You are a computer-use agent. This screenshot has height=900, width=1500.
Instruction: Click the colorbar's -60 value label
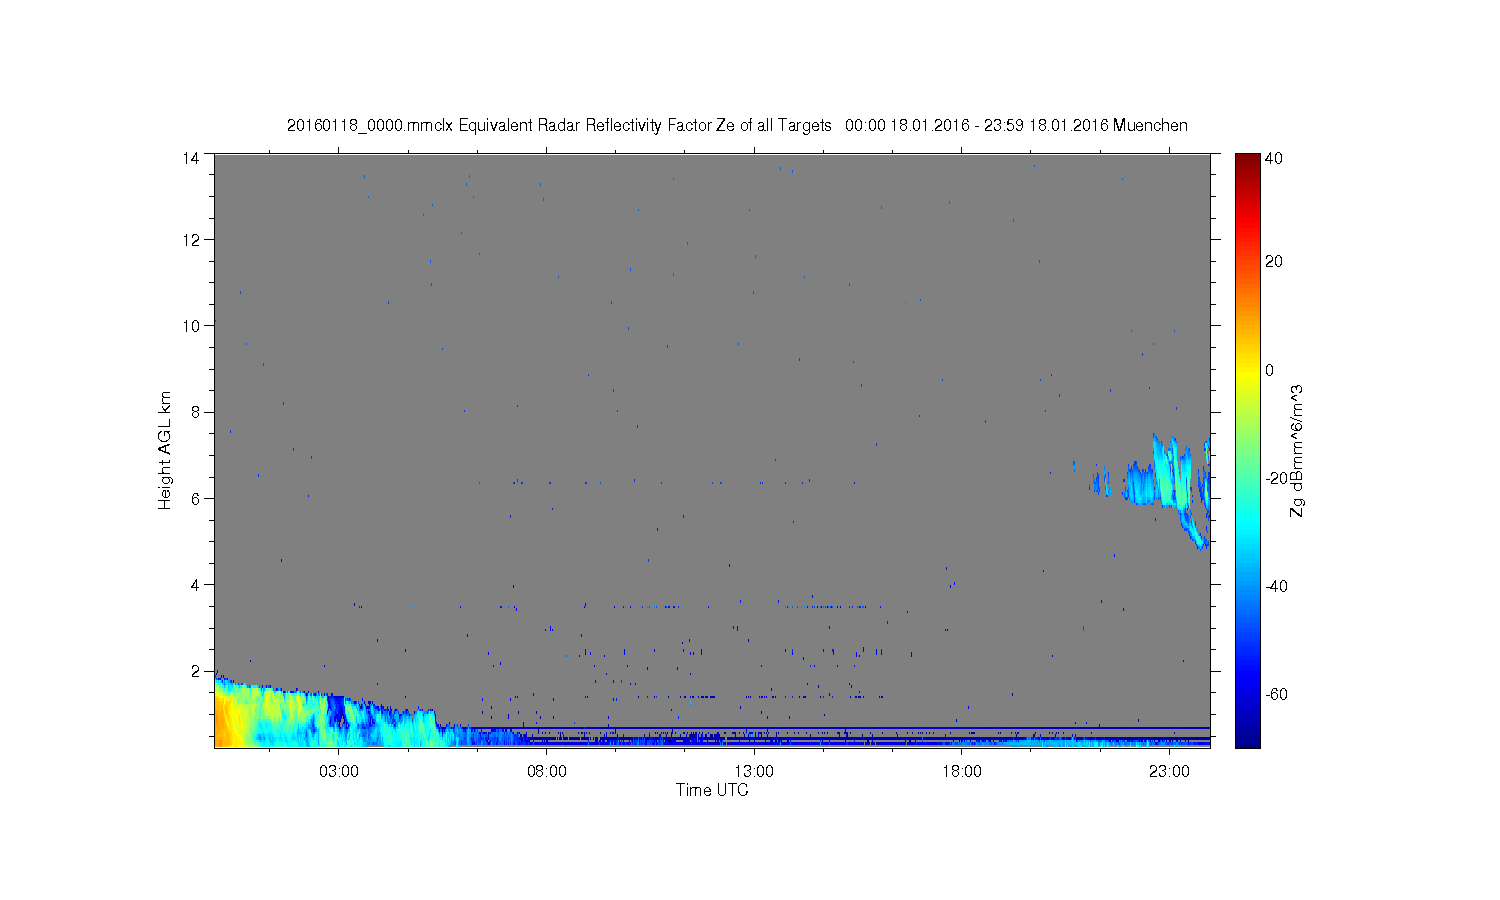1276,694
